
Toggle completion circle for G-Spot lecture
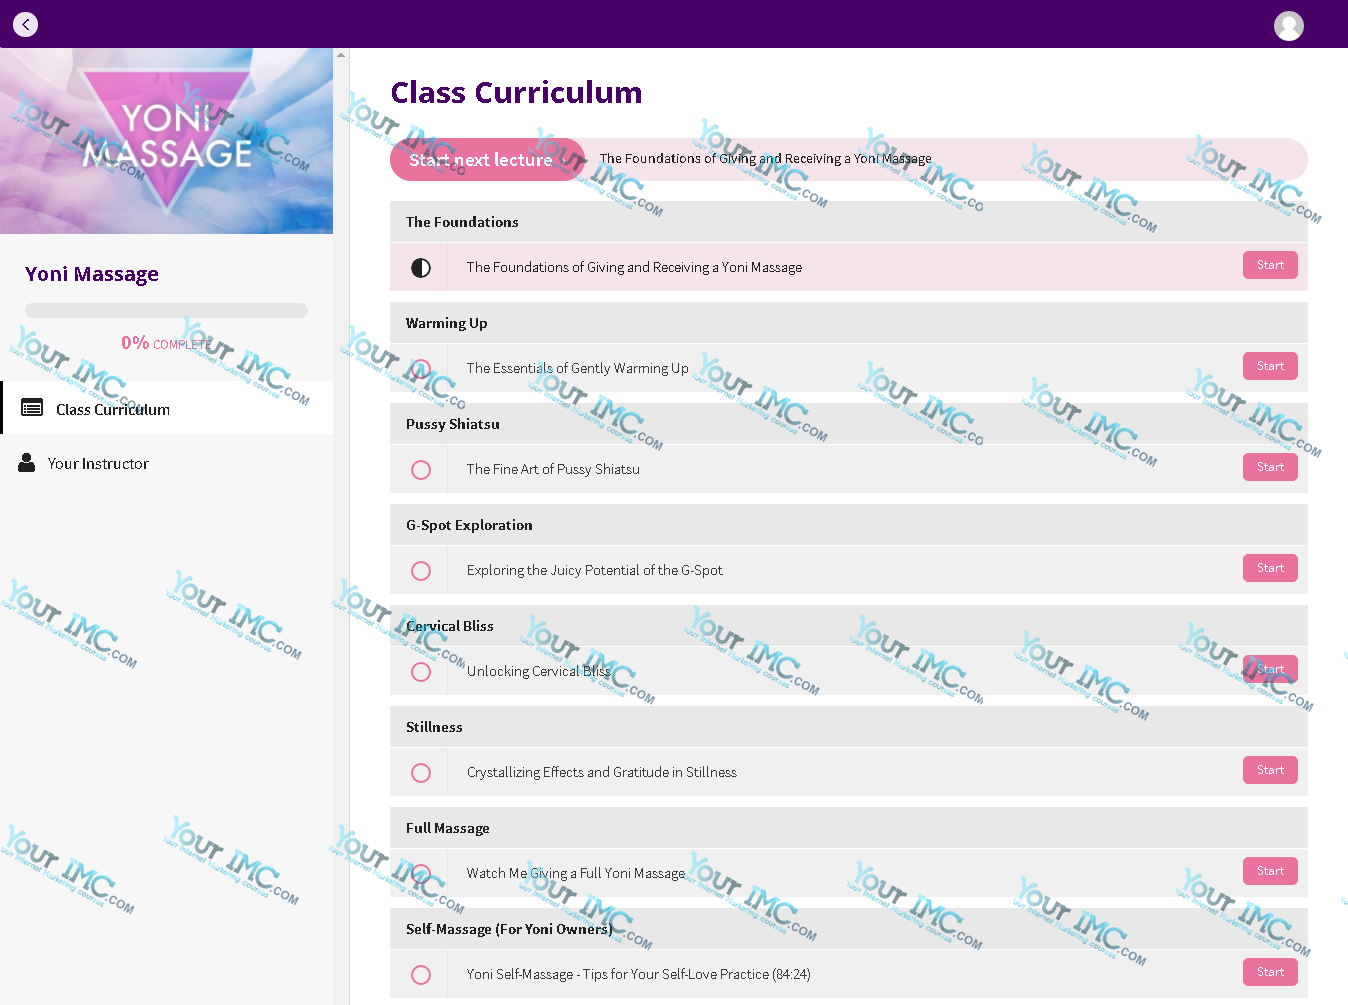[421, 571]
